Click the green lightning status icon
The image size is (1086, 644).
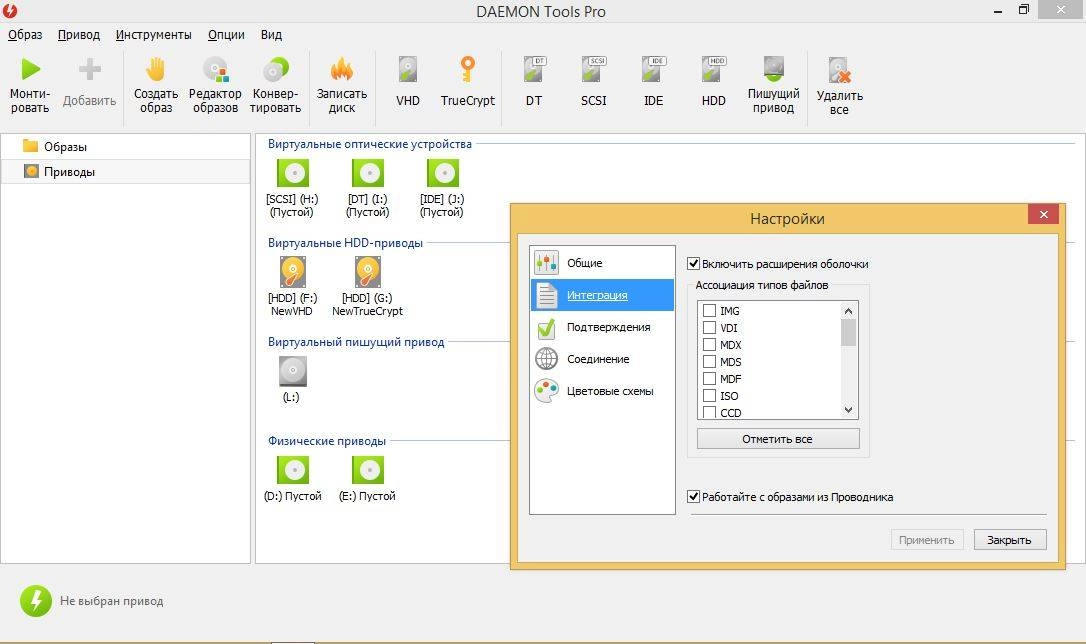point(36,601)
